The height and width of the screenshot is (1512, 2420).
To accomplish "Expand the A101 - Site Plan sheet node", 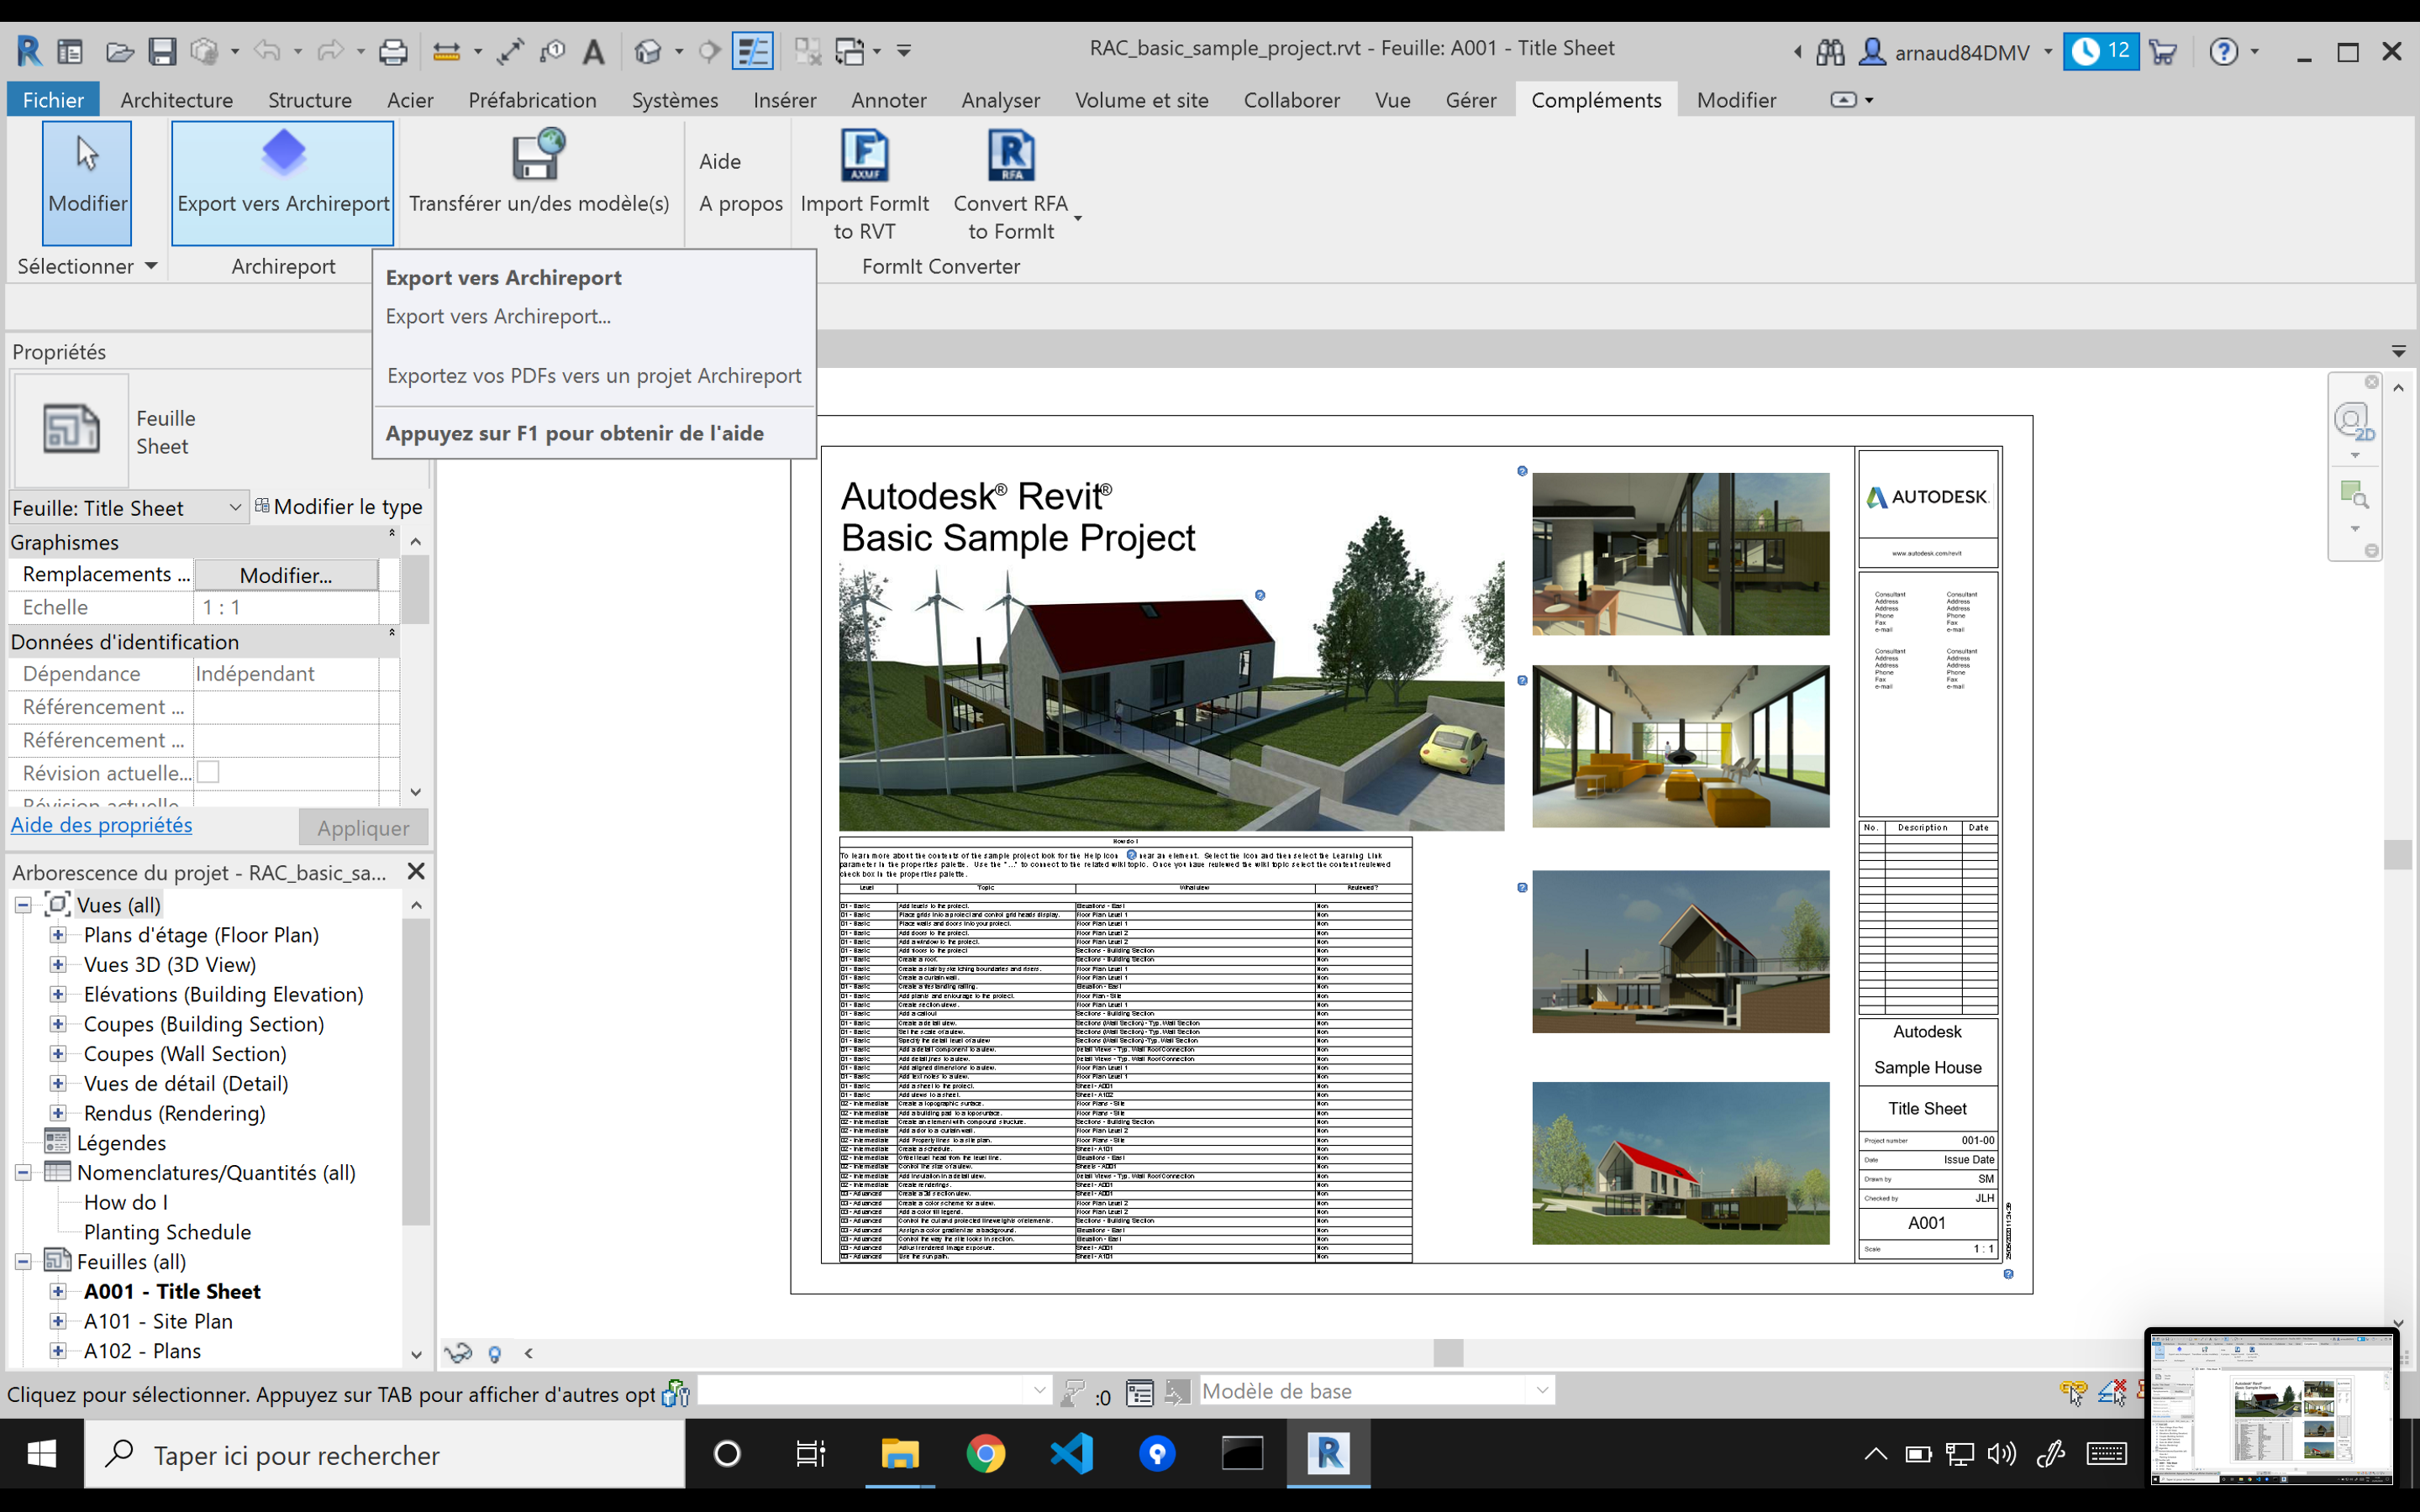I will click(58, 1321).
